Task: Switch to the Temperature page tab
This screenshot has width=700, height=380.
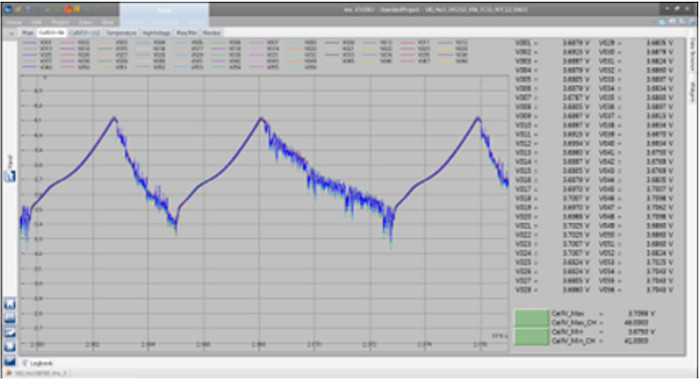Action: pyautogui.click(x=121, y=33)
